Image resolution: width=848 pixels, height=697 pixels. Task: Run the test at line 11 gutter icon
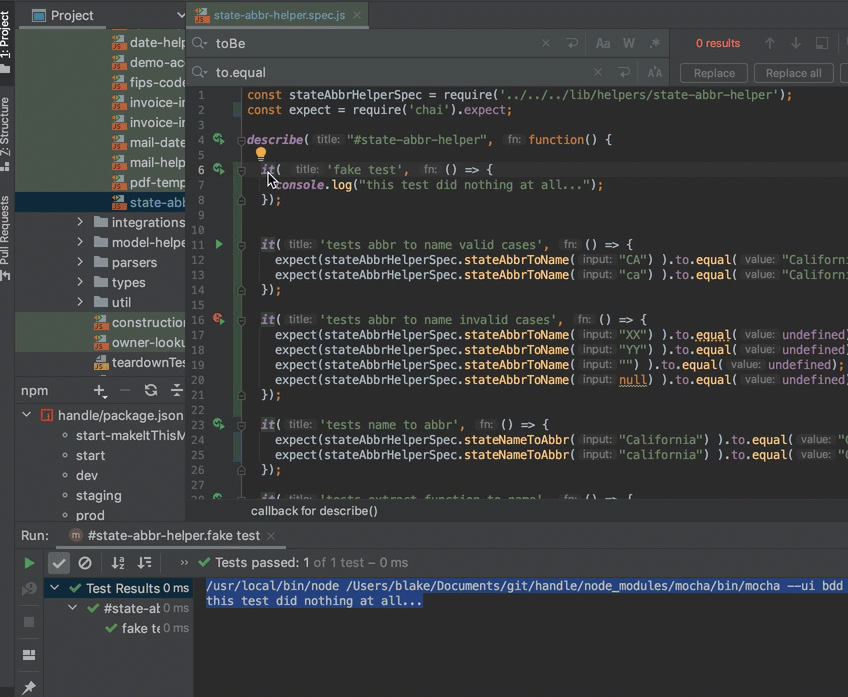(217, 243)
